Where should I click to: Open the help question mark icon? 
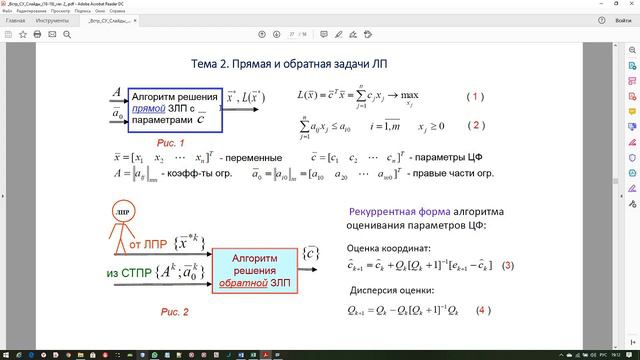[602, 20]
